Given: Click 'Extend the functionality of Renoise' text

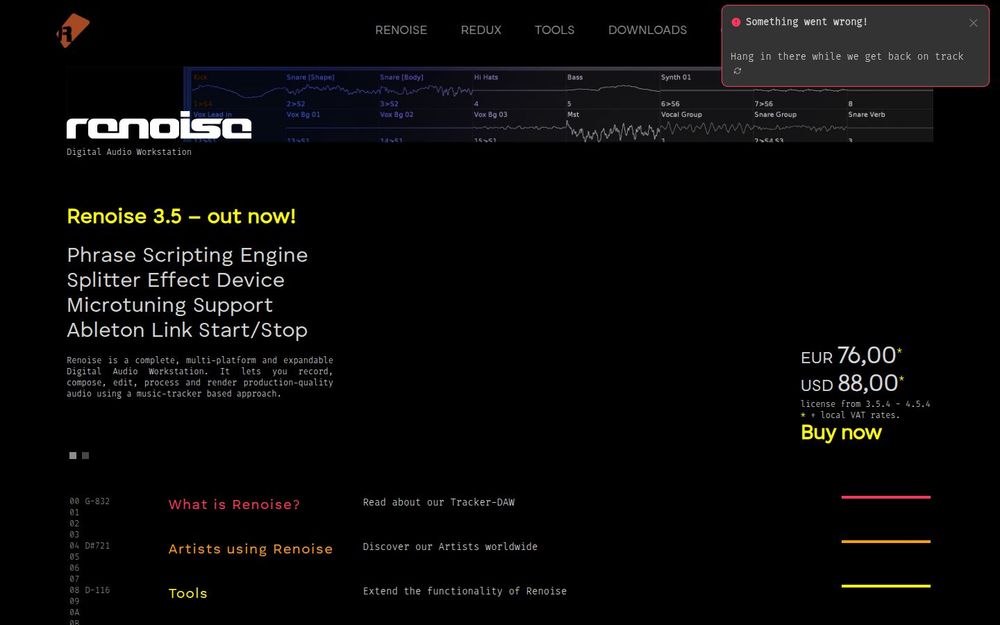Looking at the screenshot, I should point(465,591).
